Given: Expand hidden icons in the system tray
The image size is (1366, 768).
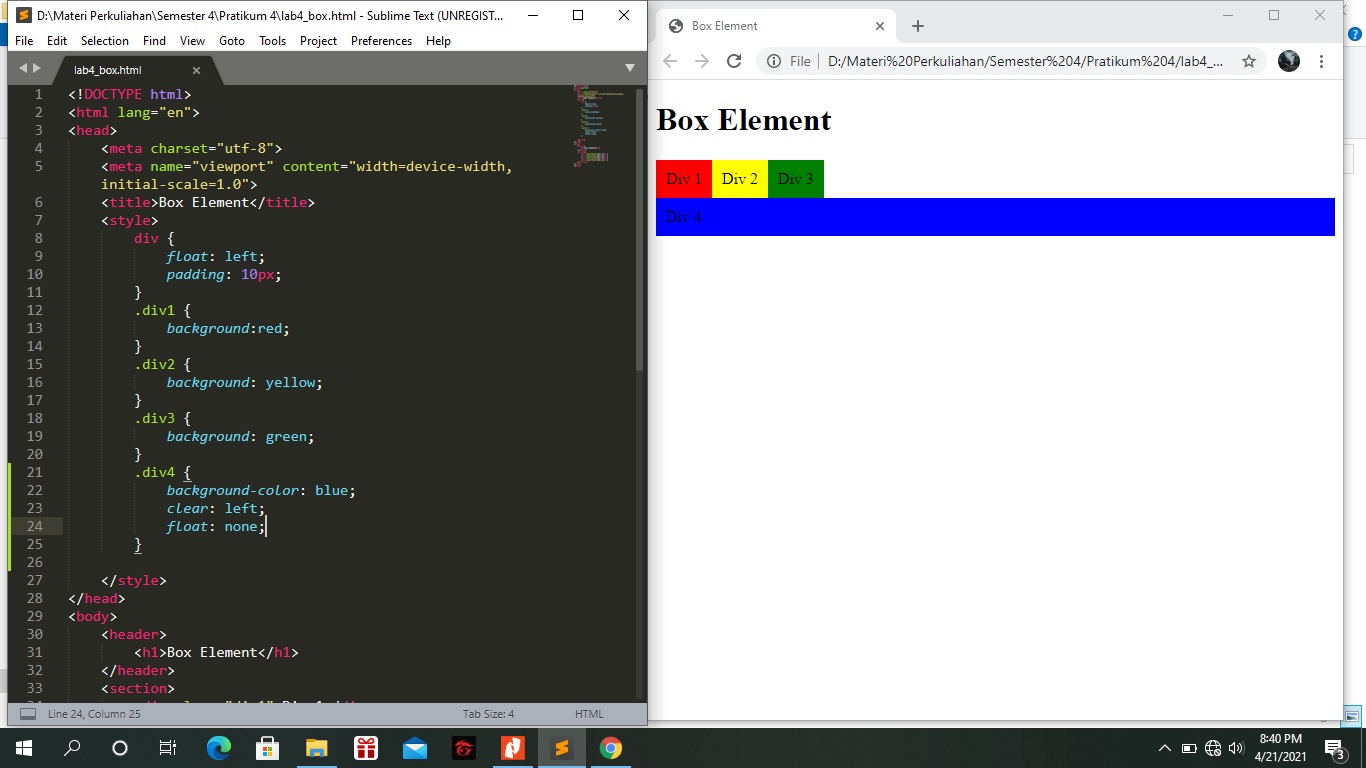Looking at the screenshot, I should (x=1164, y=747).
